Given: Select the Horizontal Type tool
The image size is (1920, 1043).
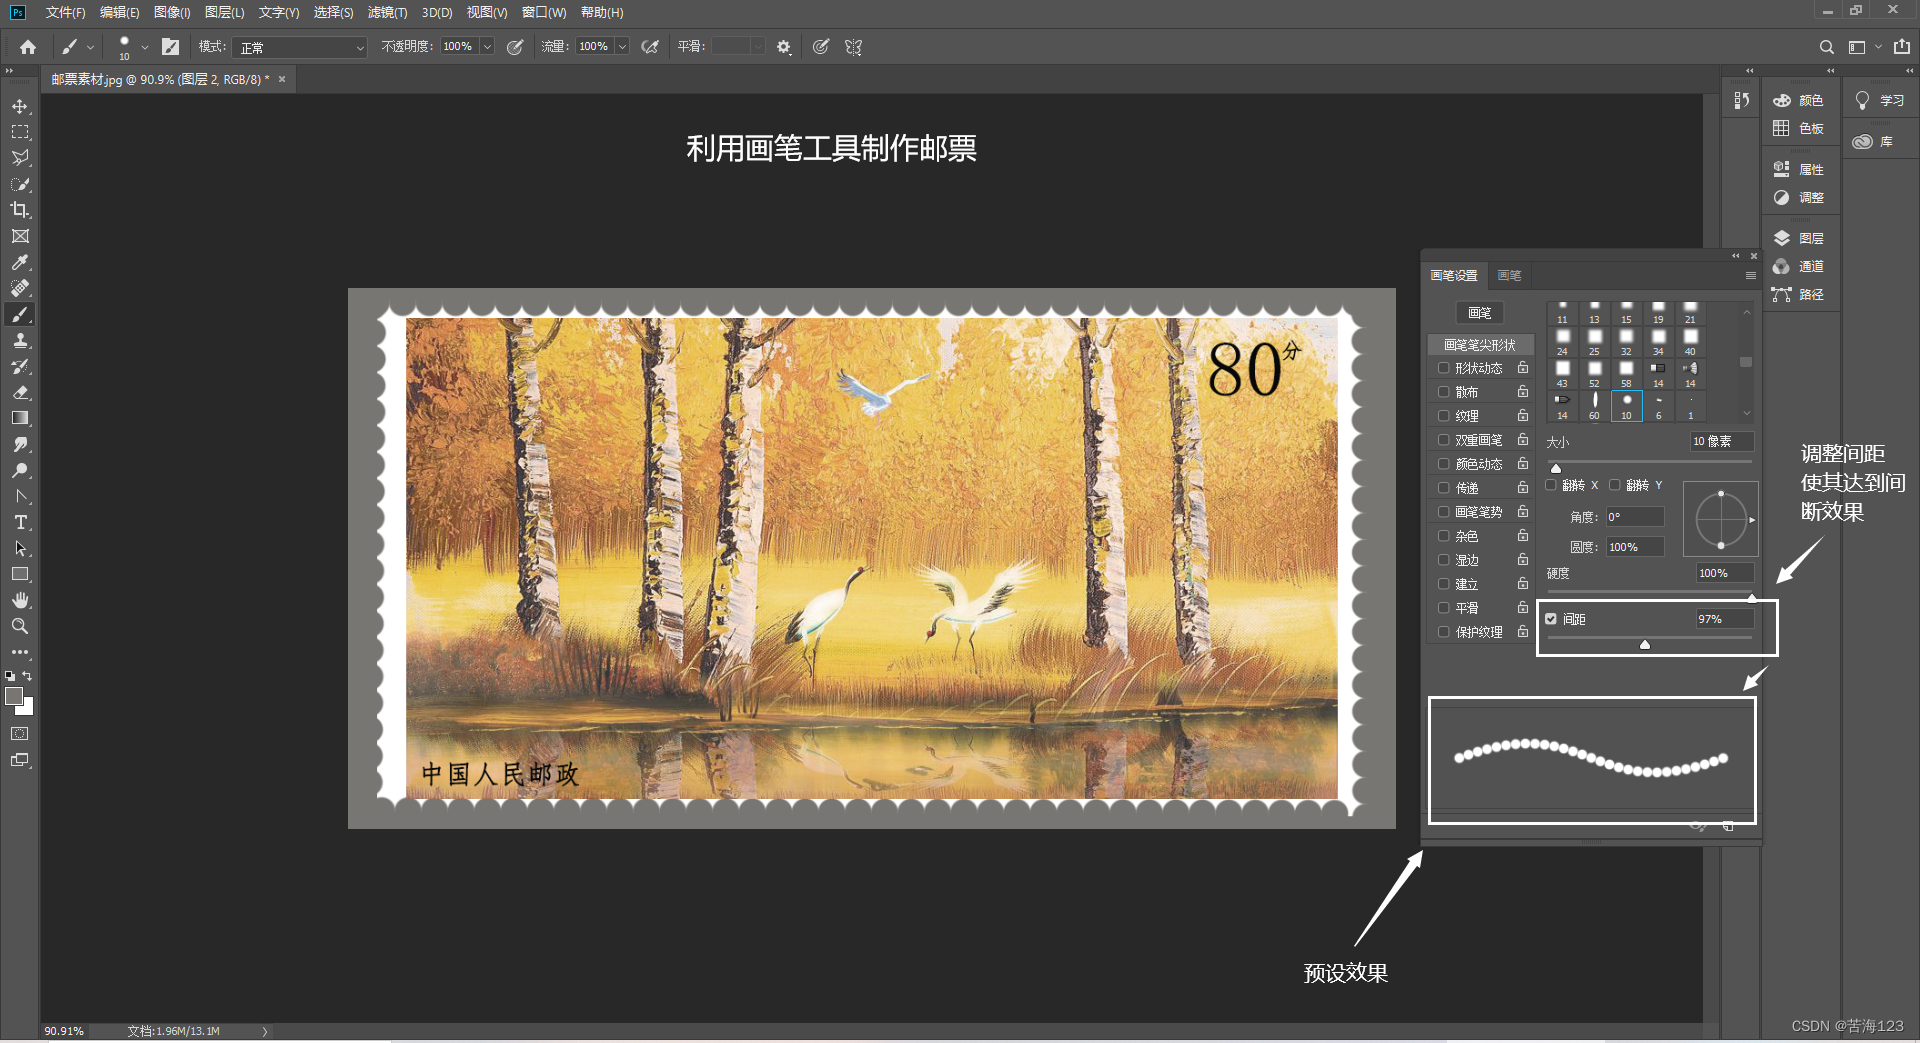Looking at the screenshot, I should coord(20,522).
